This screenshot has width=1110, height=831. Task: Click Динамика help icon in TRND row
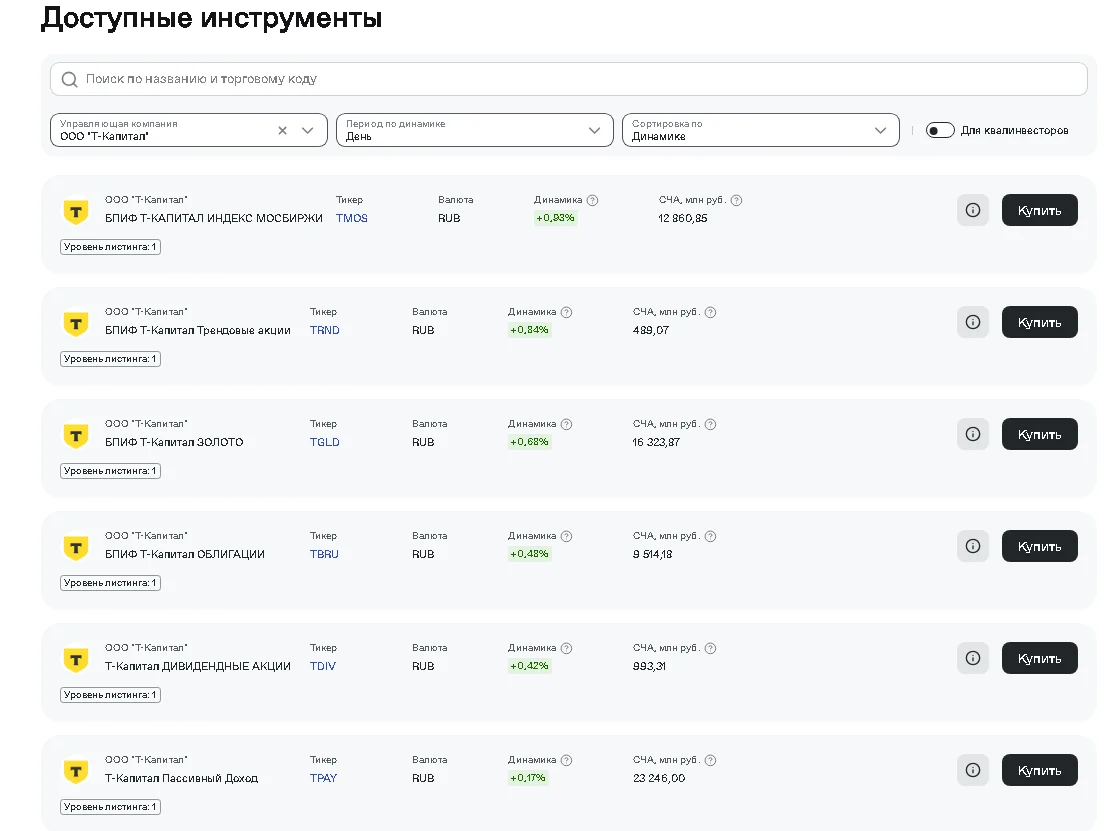point(566,312)
